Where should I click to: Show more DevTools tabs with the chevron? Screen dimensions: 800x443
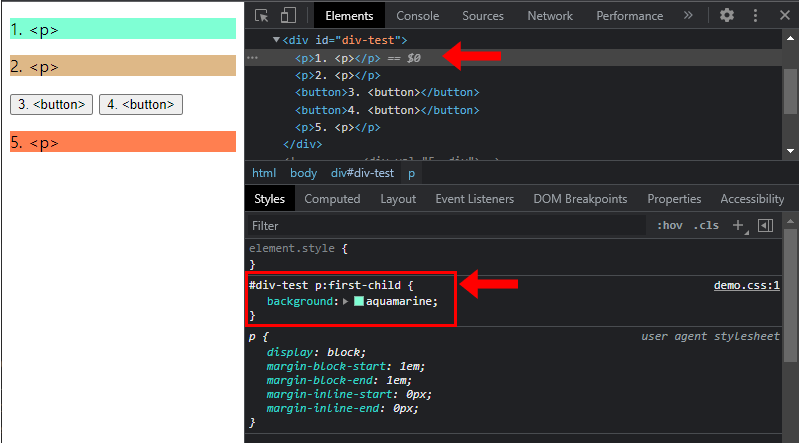[x=688, y=15]
